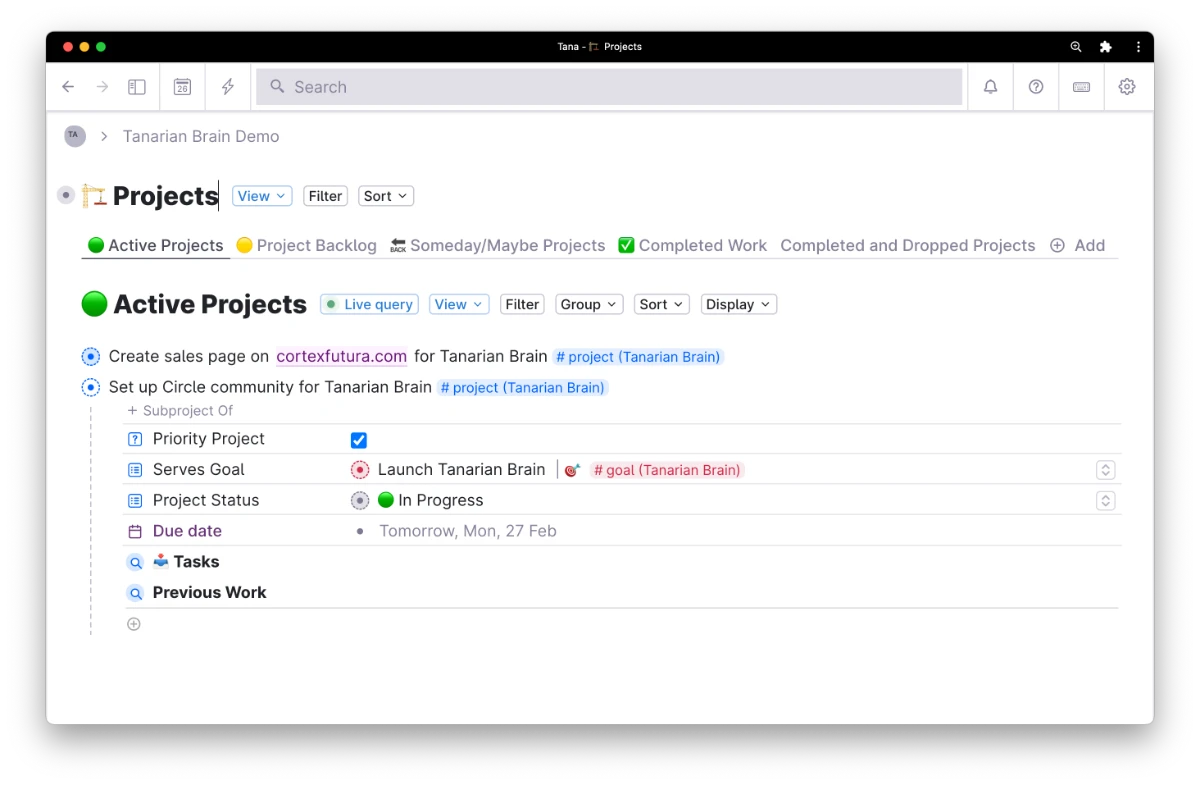The width and height of the screenshot is (1200, 785).
Task: Click the Priority Project field icon
Action: pyautogui.click(x=135, y=439)
